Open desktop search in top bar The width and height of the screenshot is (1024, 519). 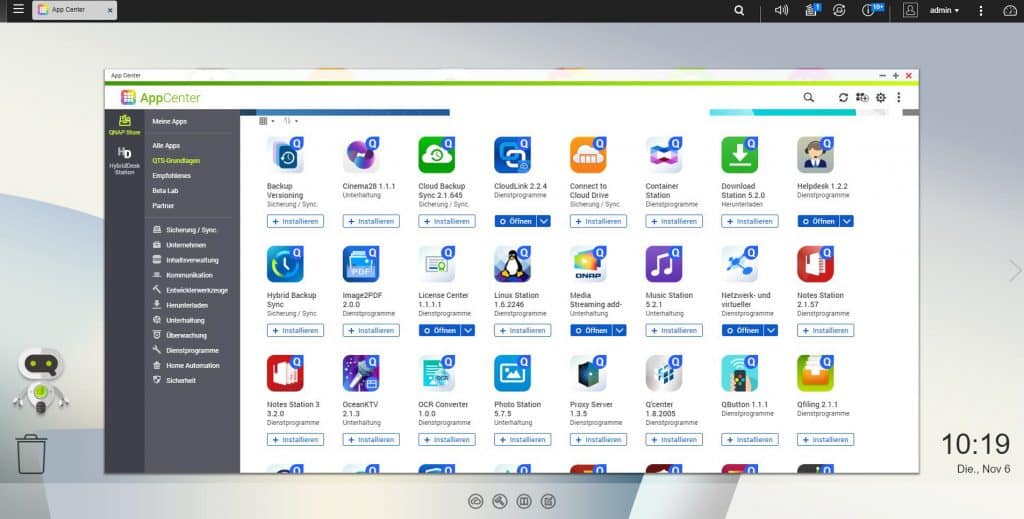click(x=739, y=10)
